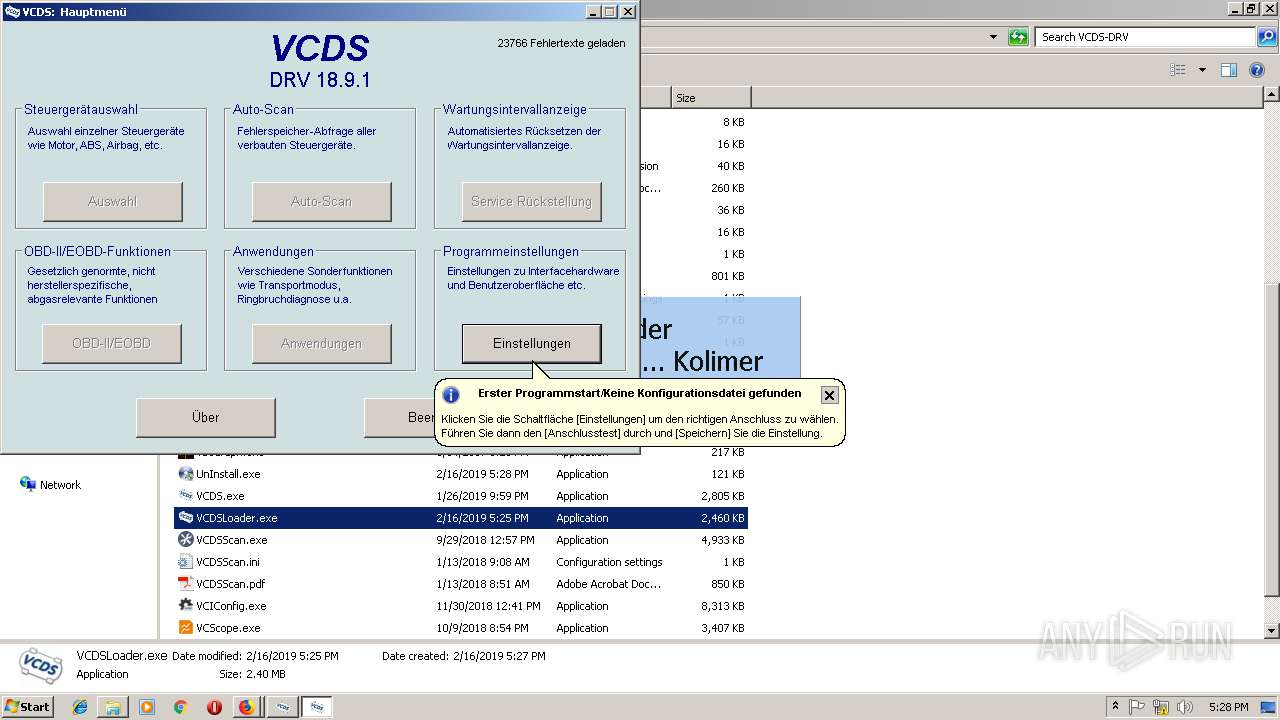
Task: Select the VCDS.exe file name
Action: pyautogui.click(x=220, y=496)
